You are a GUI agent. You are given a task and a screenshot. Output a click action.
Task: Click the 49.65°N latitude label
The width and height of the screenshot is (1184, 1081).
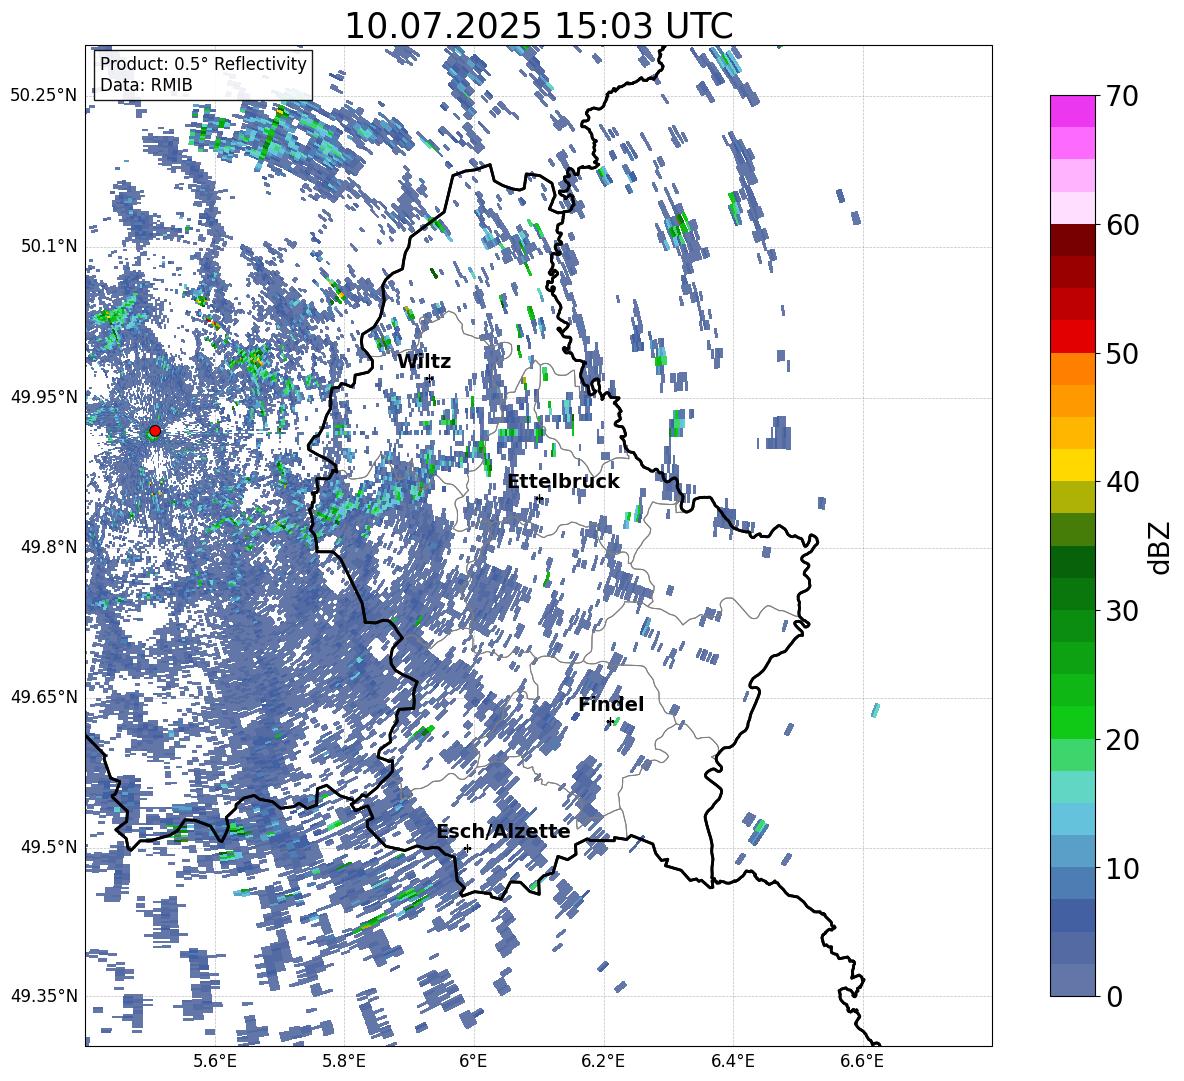pos(44,697)
